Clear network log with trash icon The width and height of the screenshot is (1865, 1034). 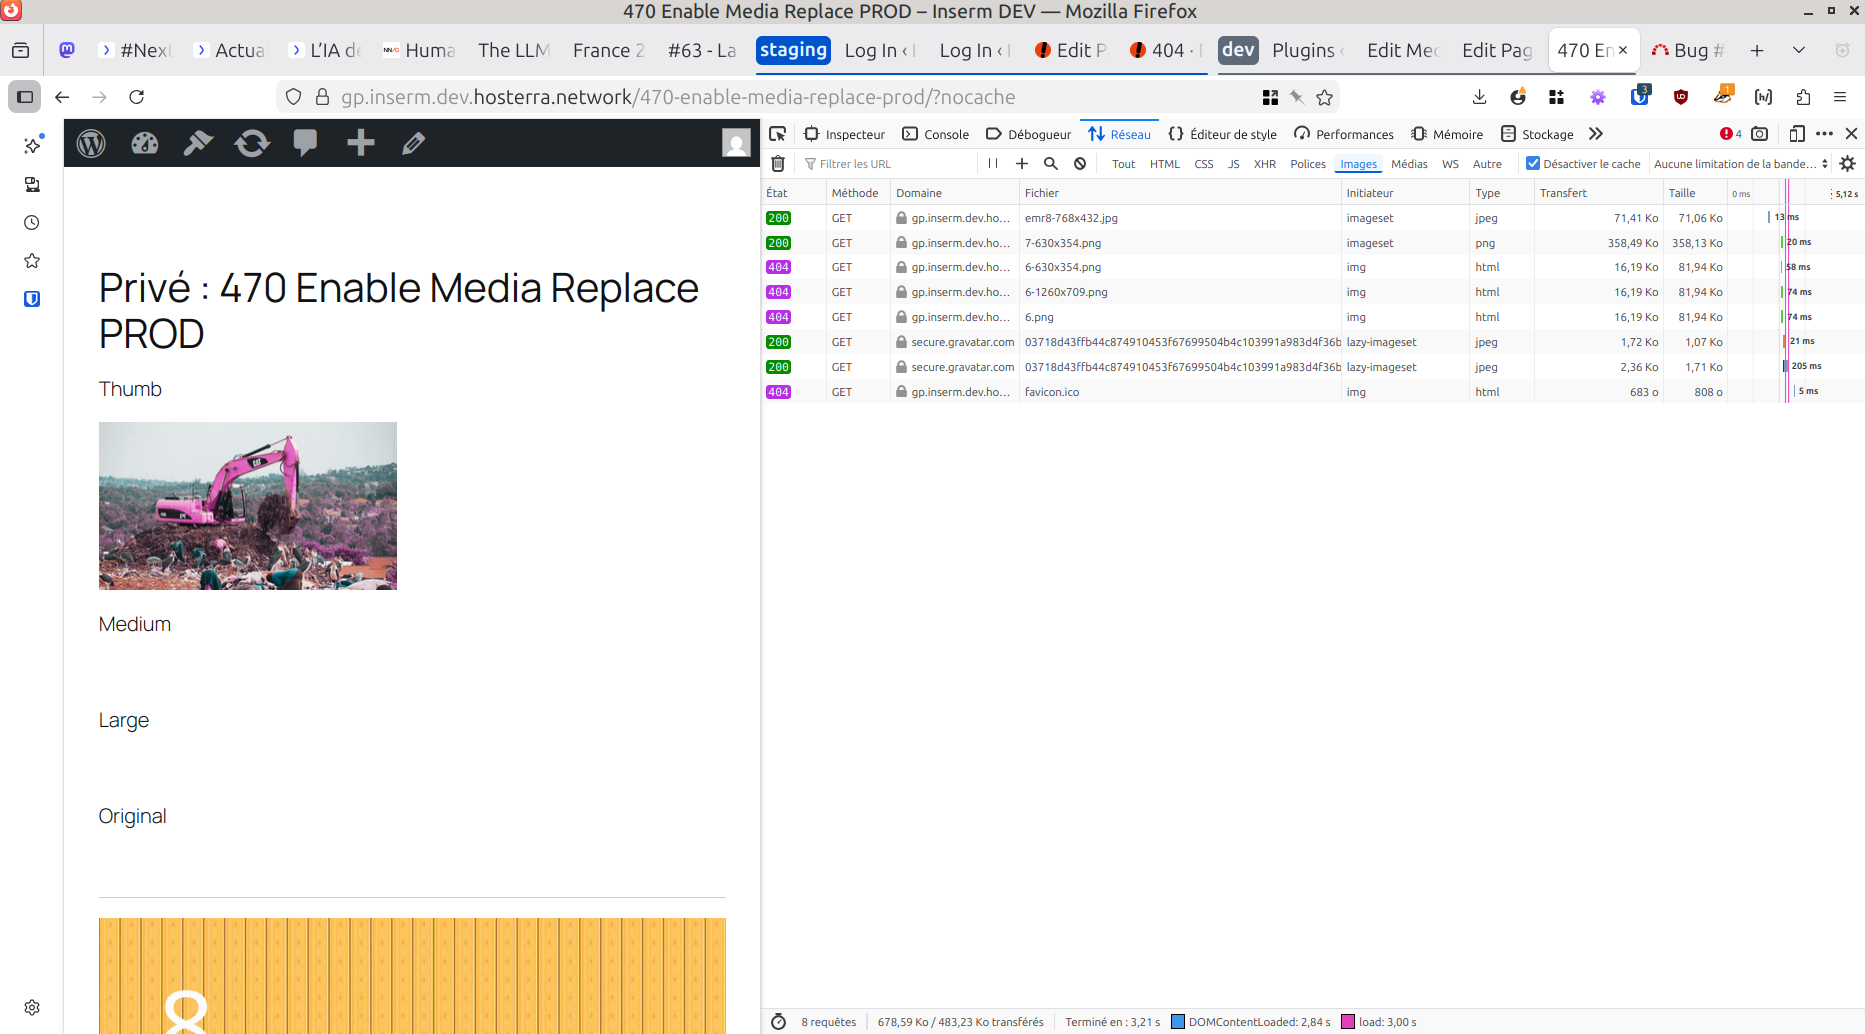pyautogui.click(x=778, y=164)
